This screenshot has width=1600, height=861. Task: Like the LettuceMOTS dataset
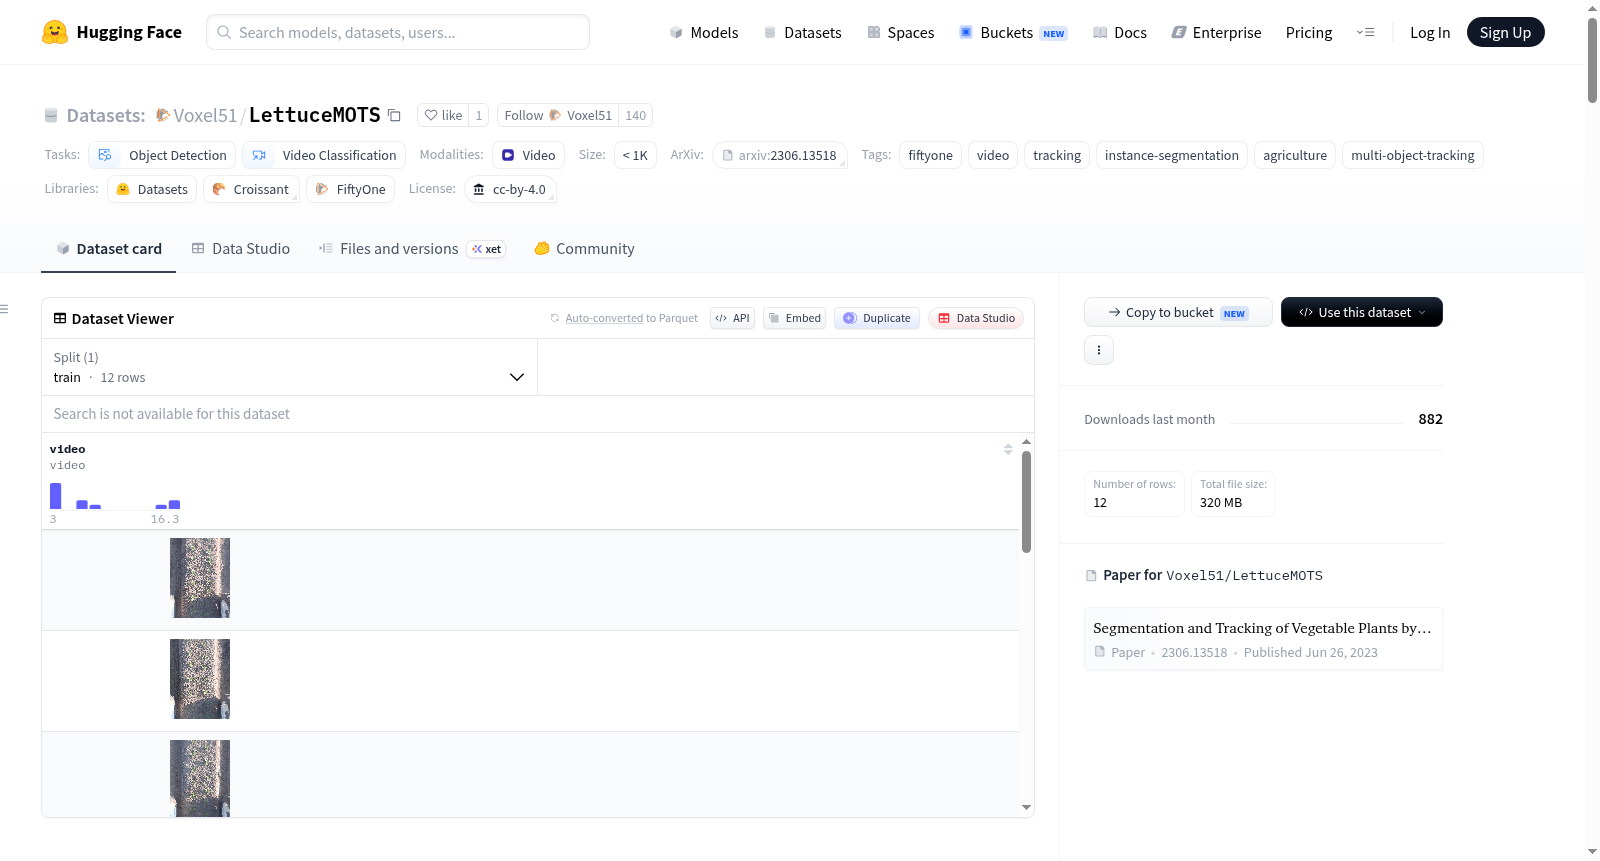click(443, 115)
